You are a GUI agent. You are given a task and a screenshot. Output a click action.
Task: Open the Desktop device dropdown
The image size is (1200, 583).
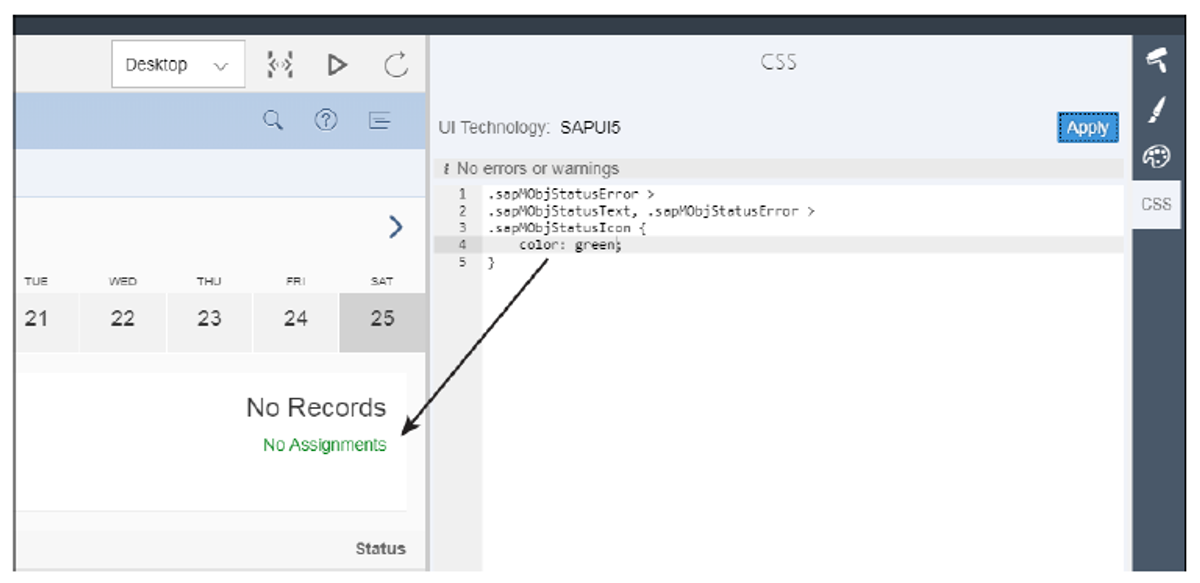(x=178, y=63)
